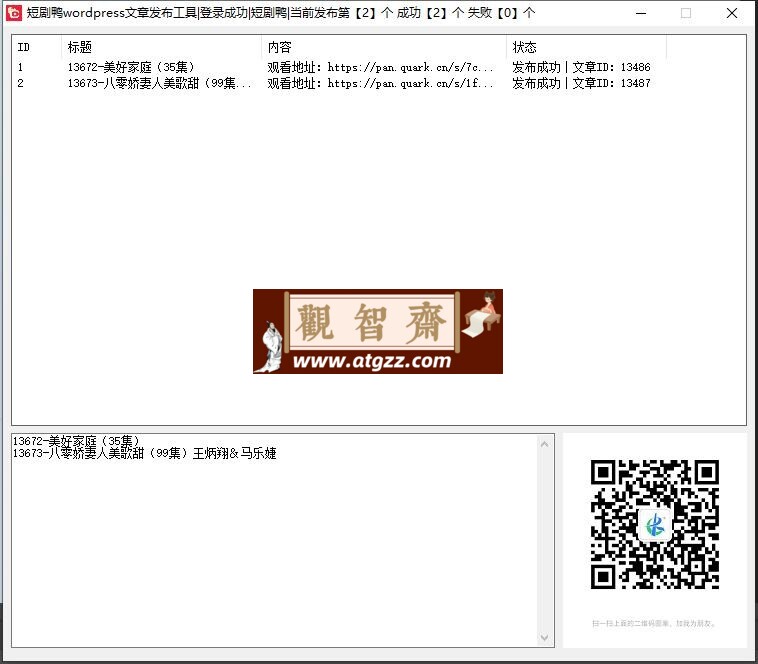Viewport: 758px width, 664px height.
Task: Click the red app icon in title bar
Action: [x=14, y=13]
